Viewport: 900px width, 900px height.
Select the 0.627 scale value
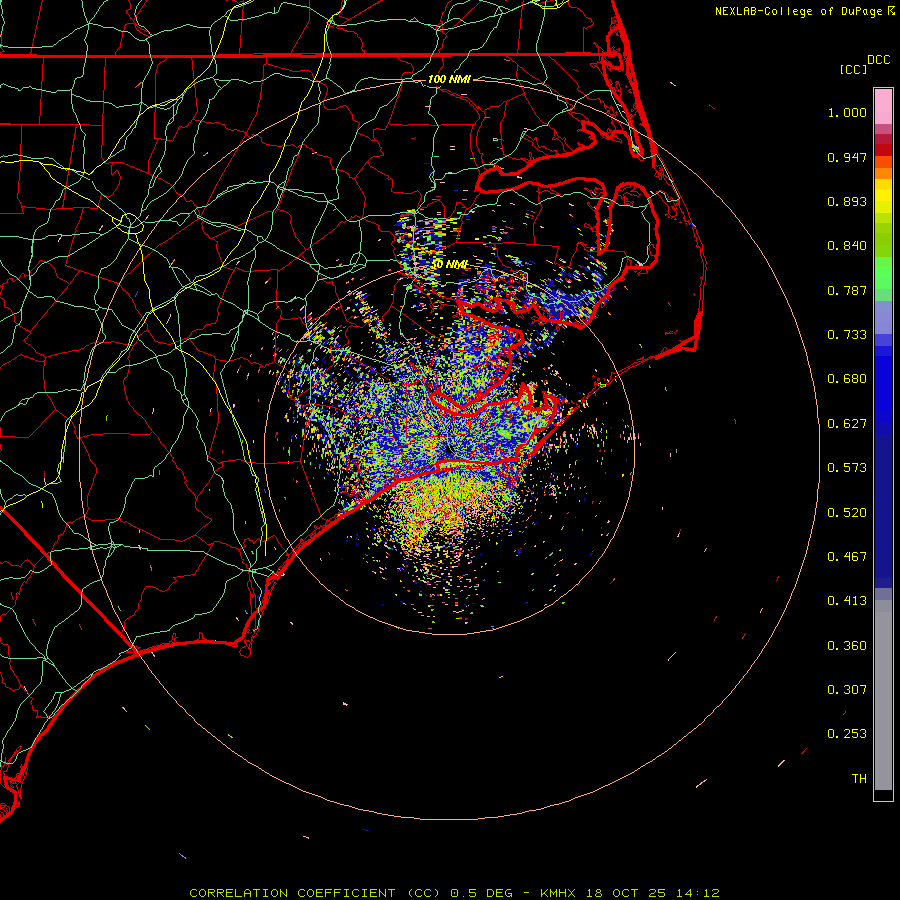click(847, 424)
